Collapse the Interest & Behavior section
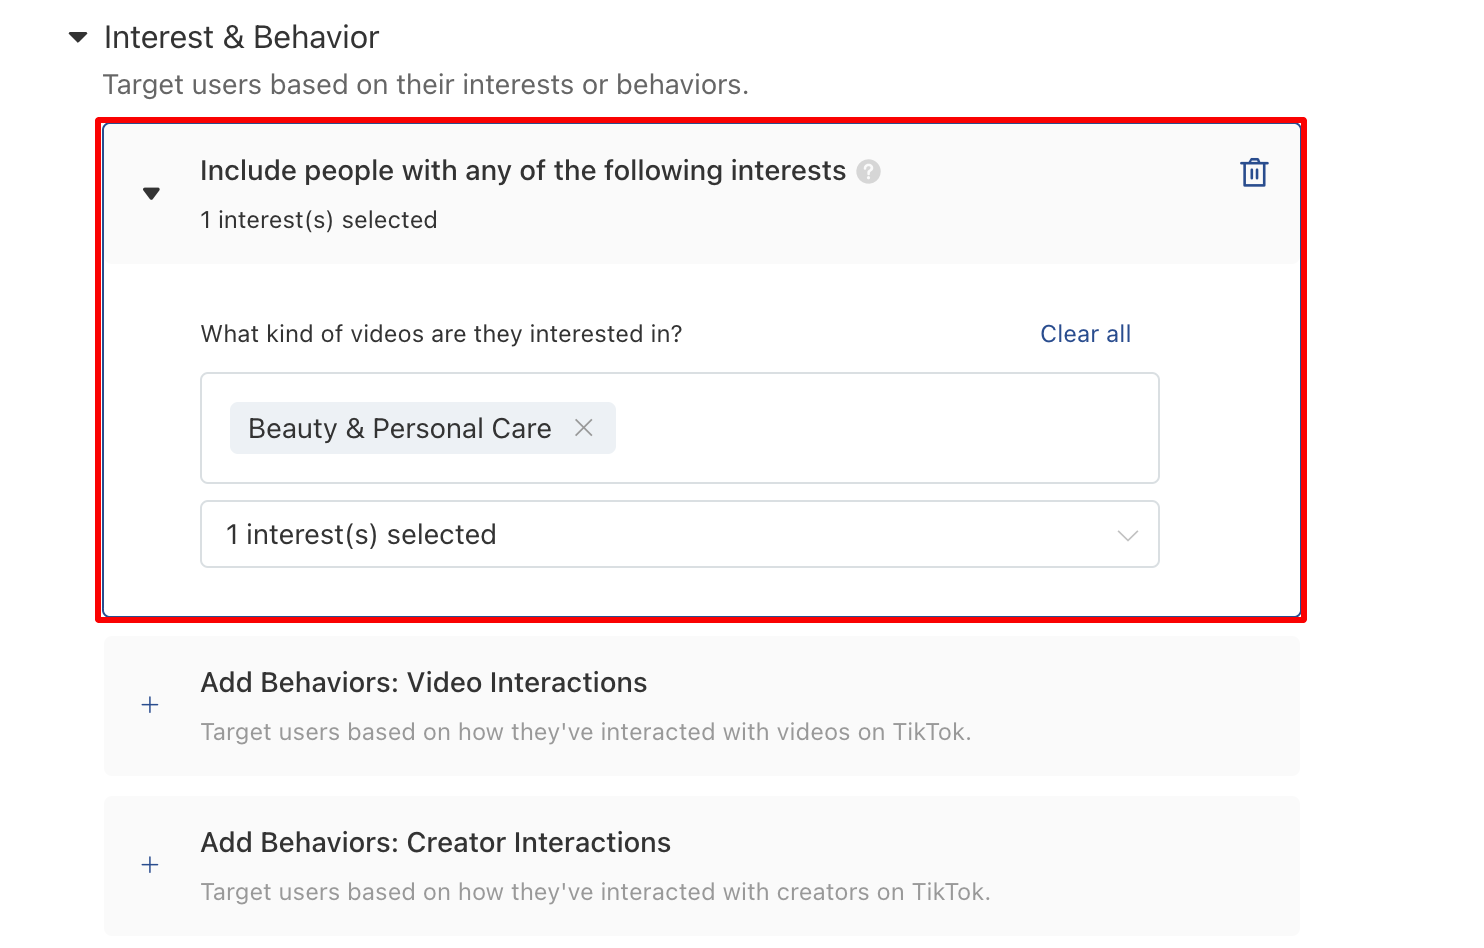 click(x=78, y=38)
